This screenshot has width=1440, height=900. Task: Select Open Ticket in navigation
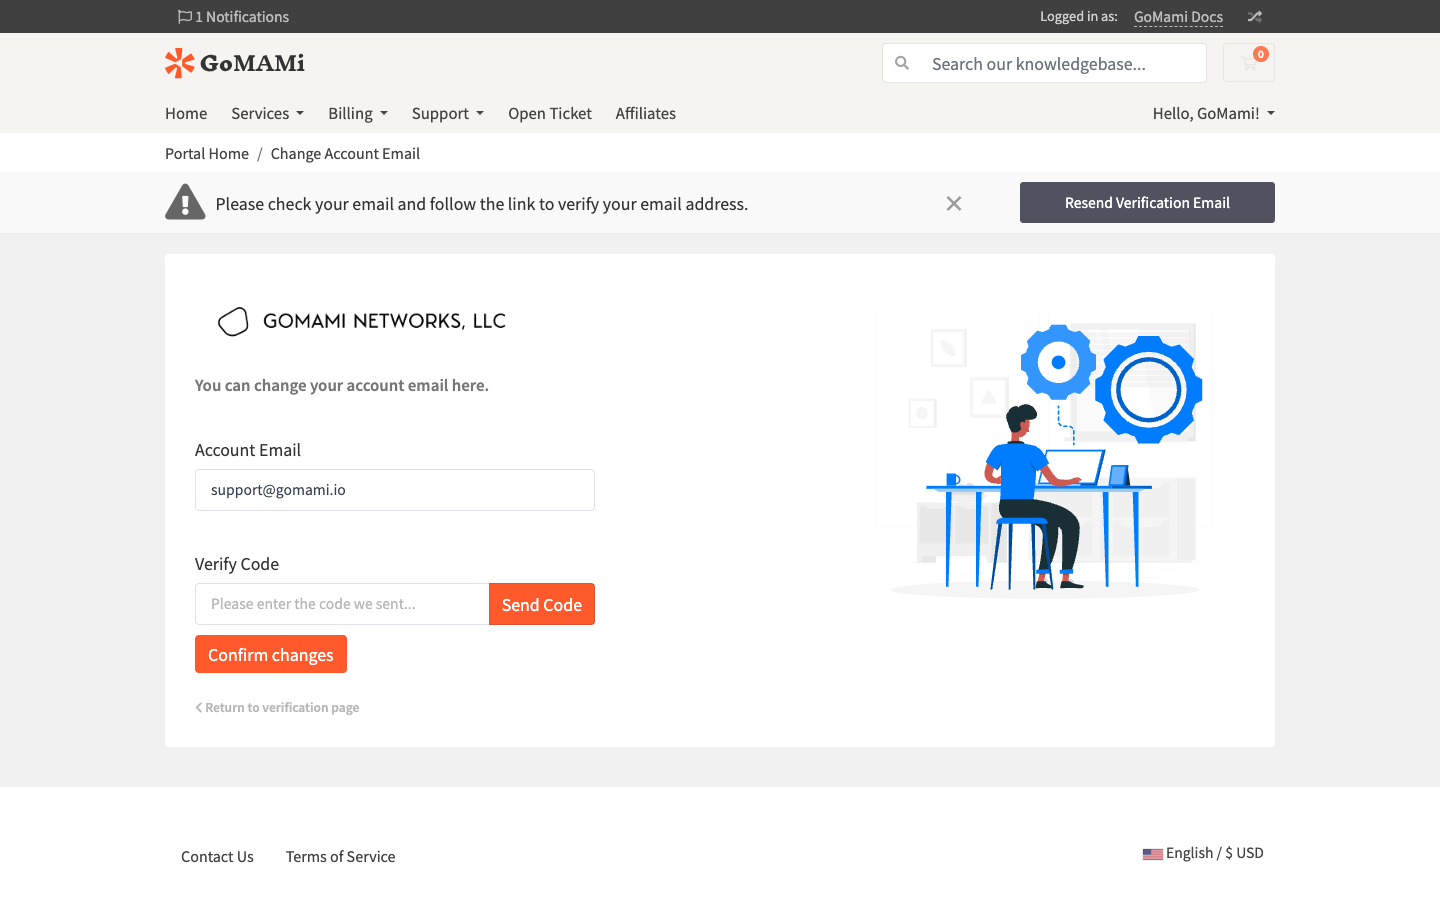(x=550, y=114)
